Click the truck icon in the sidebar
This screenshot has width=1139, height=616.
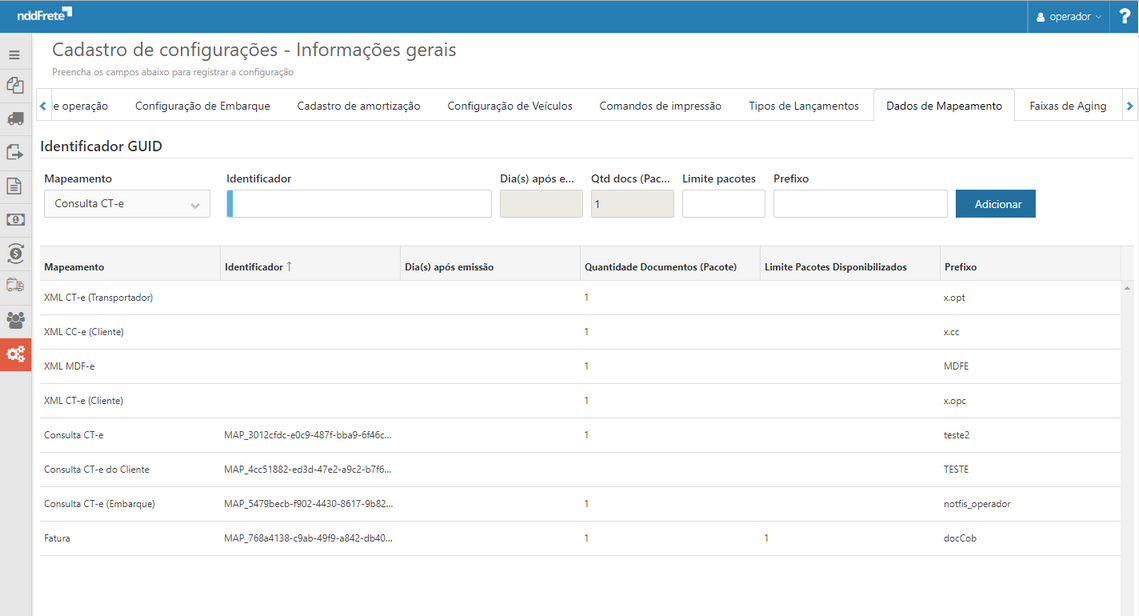[x=14, y=119]
